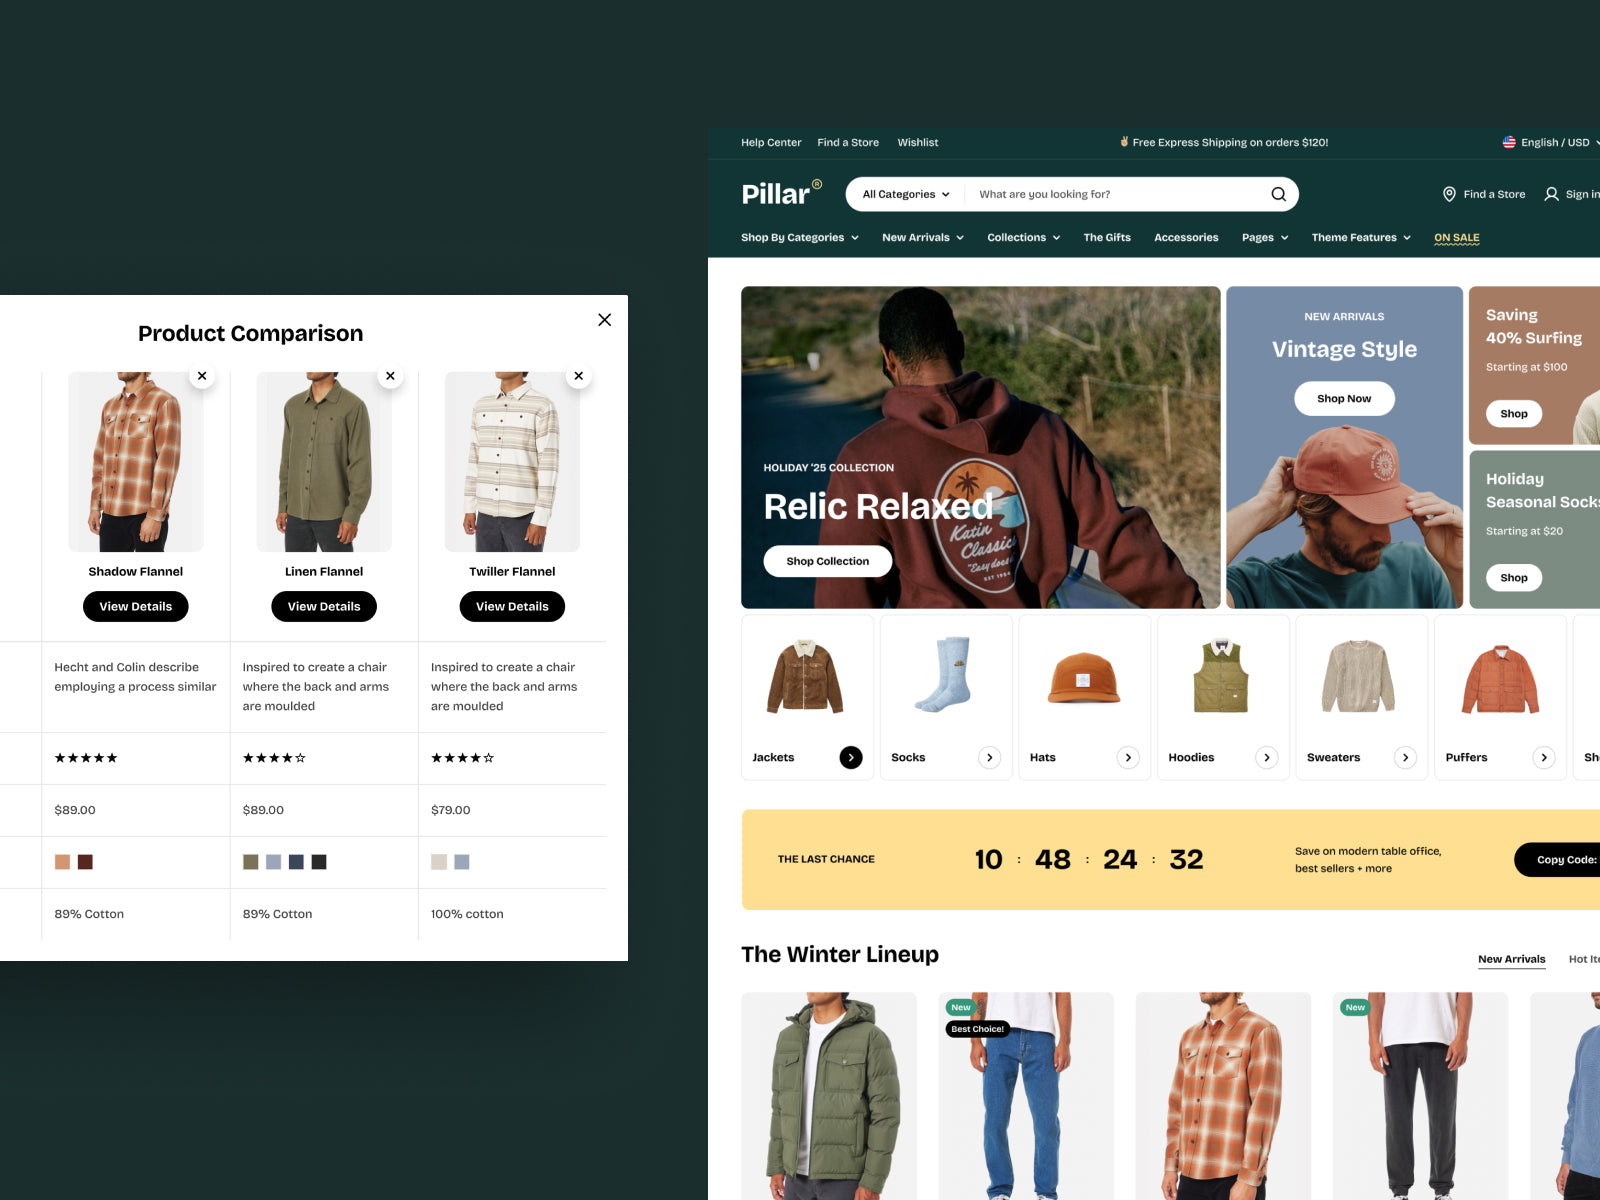
Task: Select Twiller Flannel beige color swatch
Action: [439, 862]
